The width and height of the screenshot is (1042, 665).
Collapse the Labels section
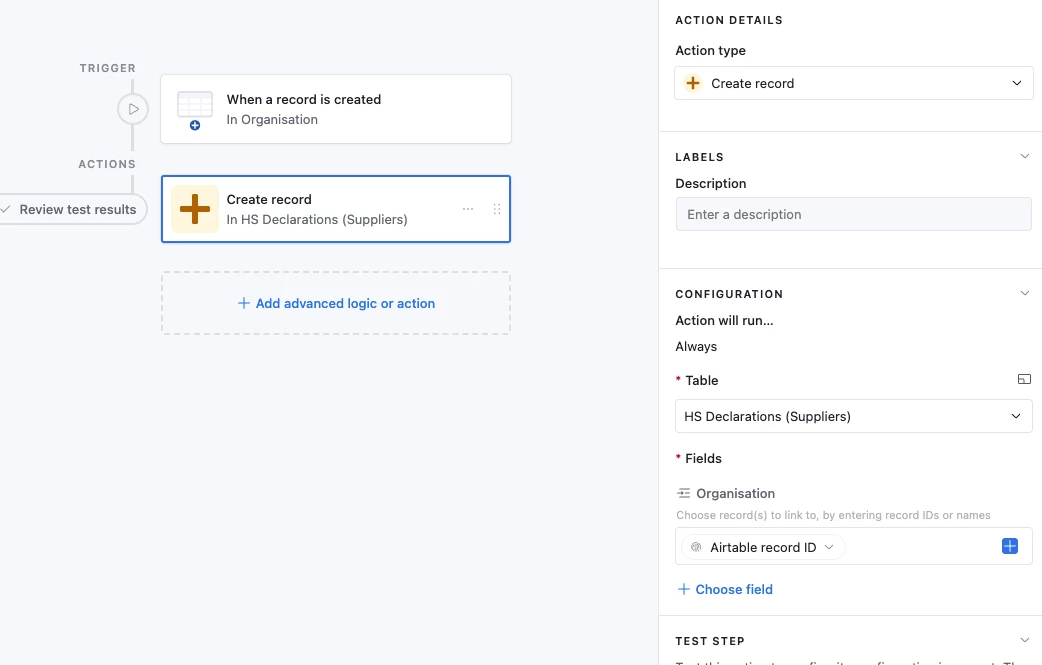click(1024, 156)
